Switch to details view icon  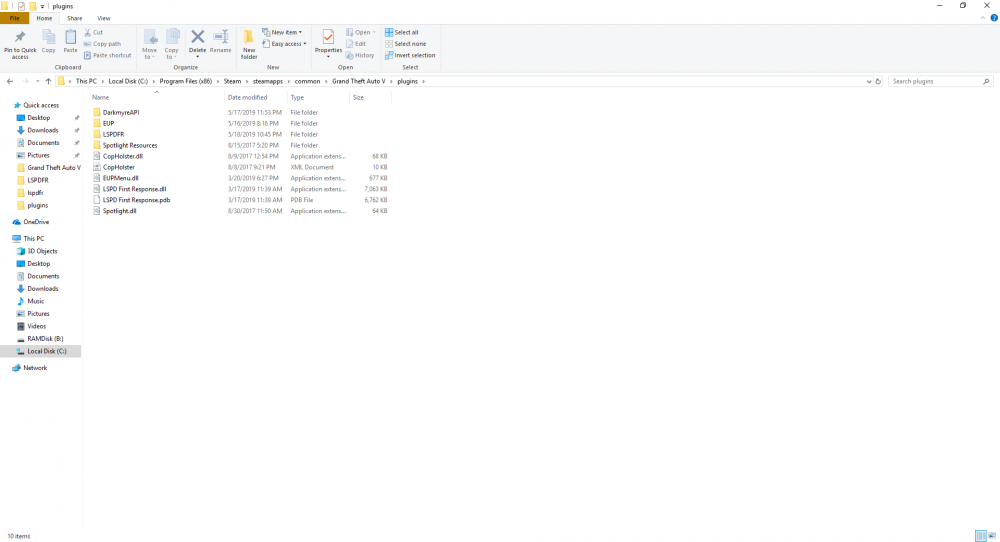[x=981, y=536]
